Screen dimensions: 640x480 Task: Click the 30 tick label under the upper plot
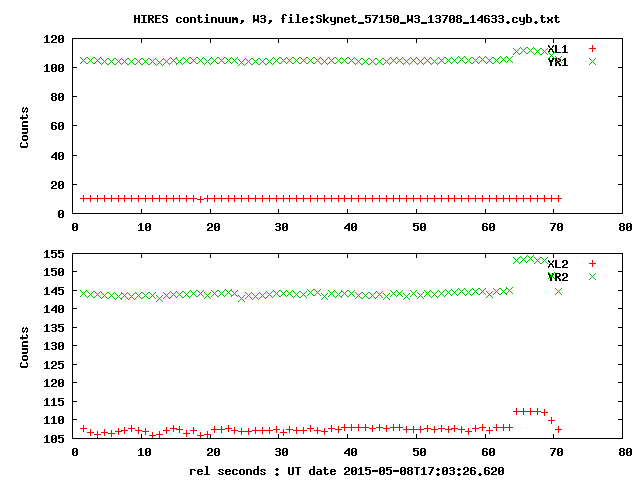[281, 227]
